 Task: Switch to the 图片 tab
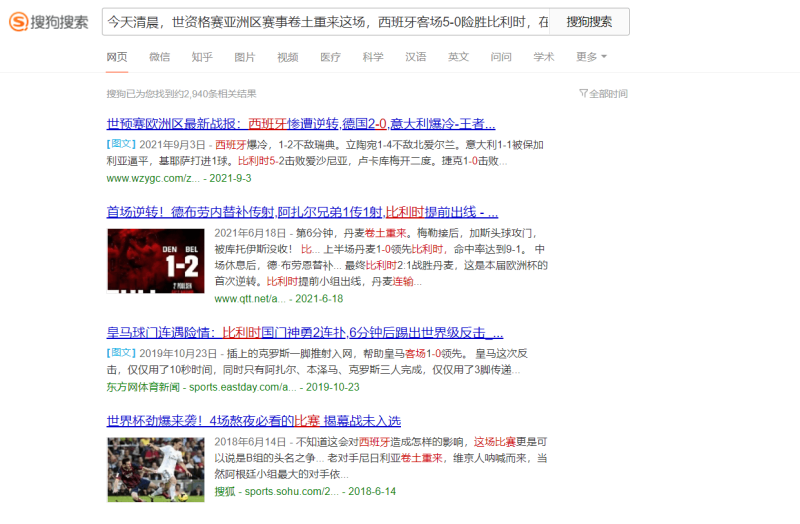click(x=244, y=57)
